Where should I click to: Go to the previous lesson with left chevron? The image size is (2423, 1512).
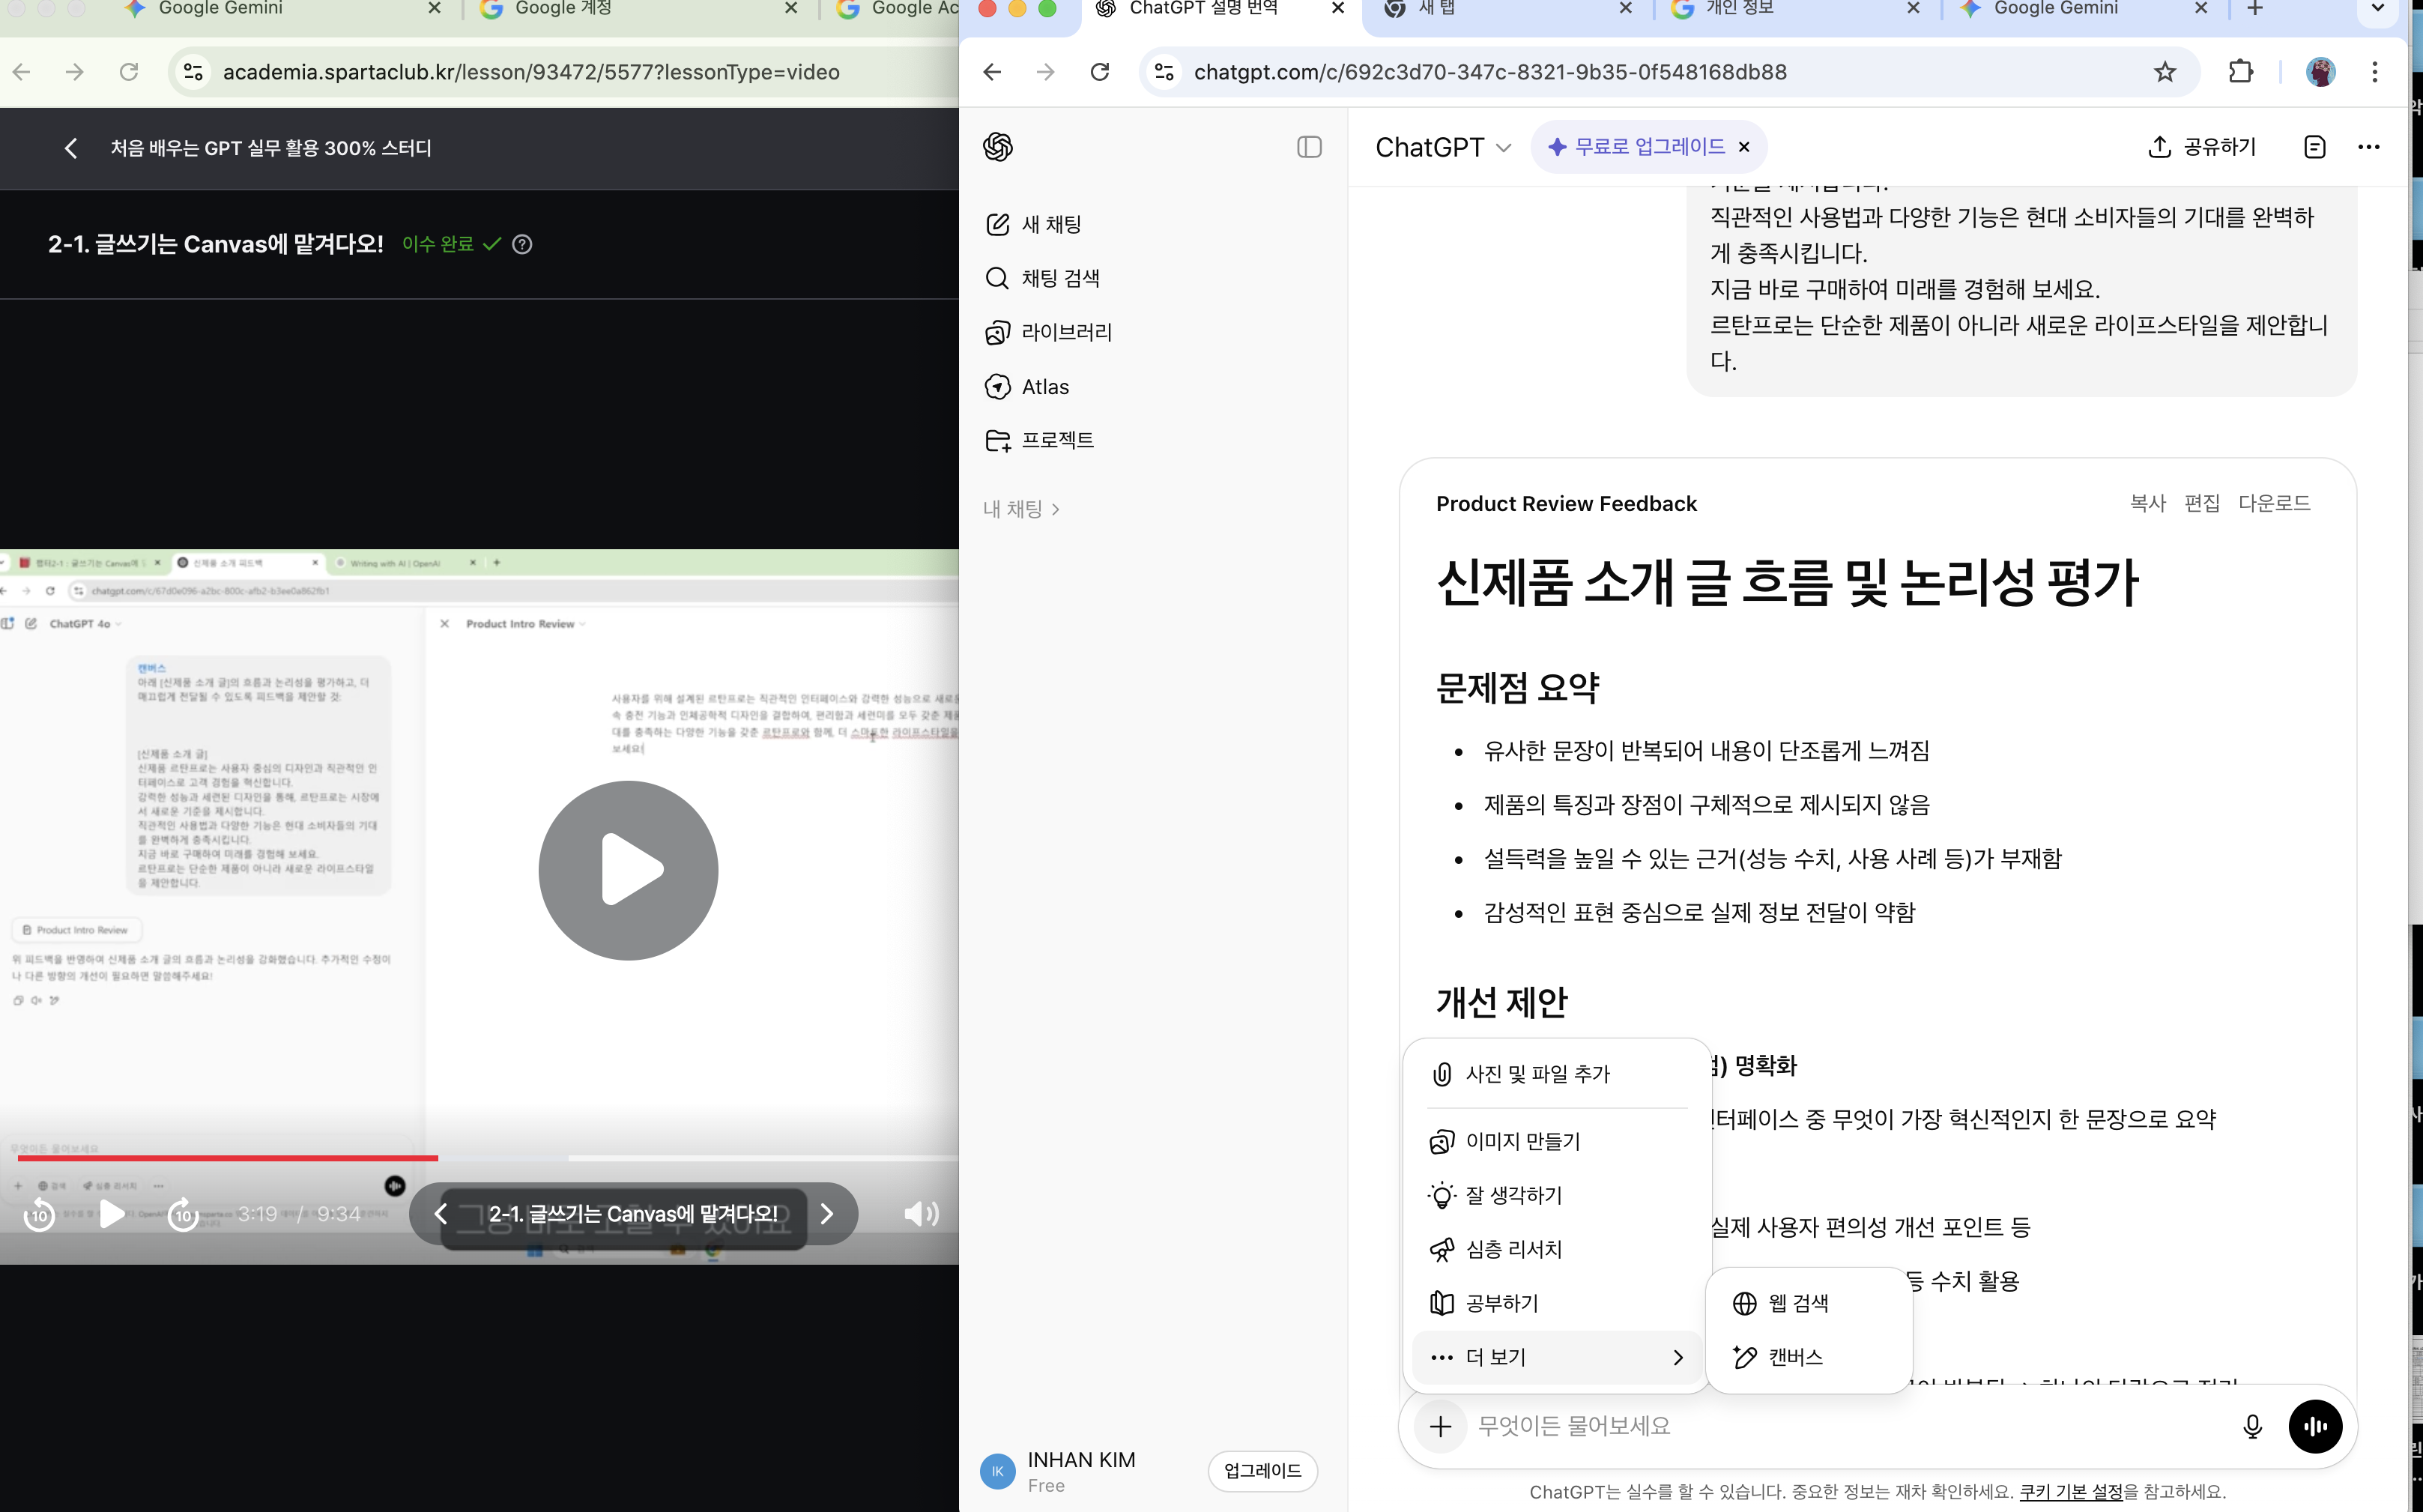click(x=440, y=1214)
